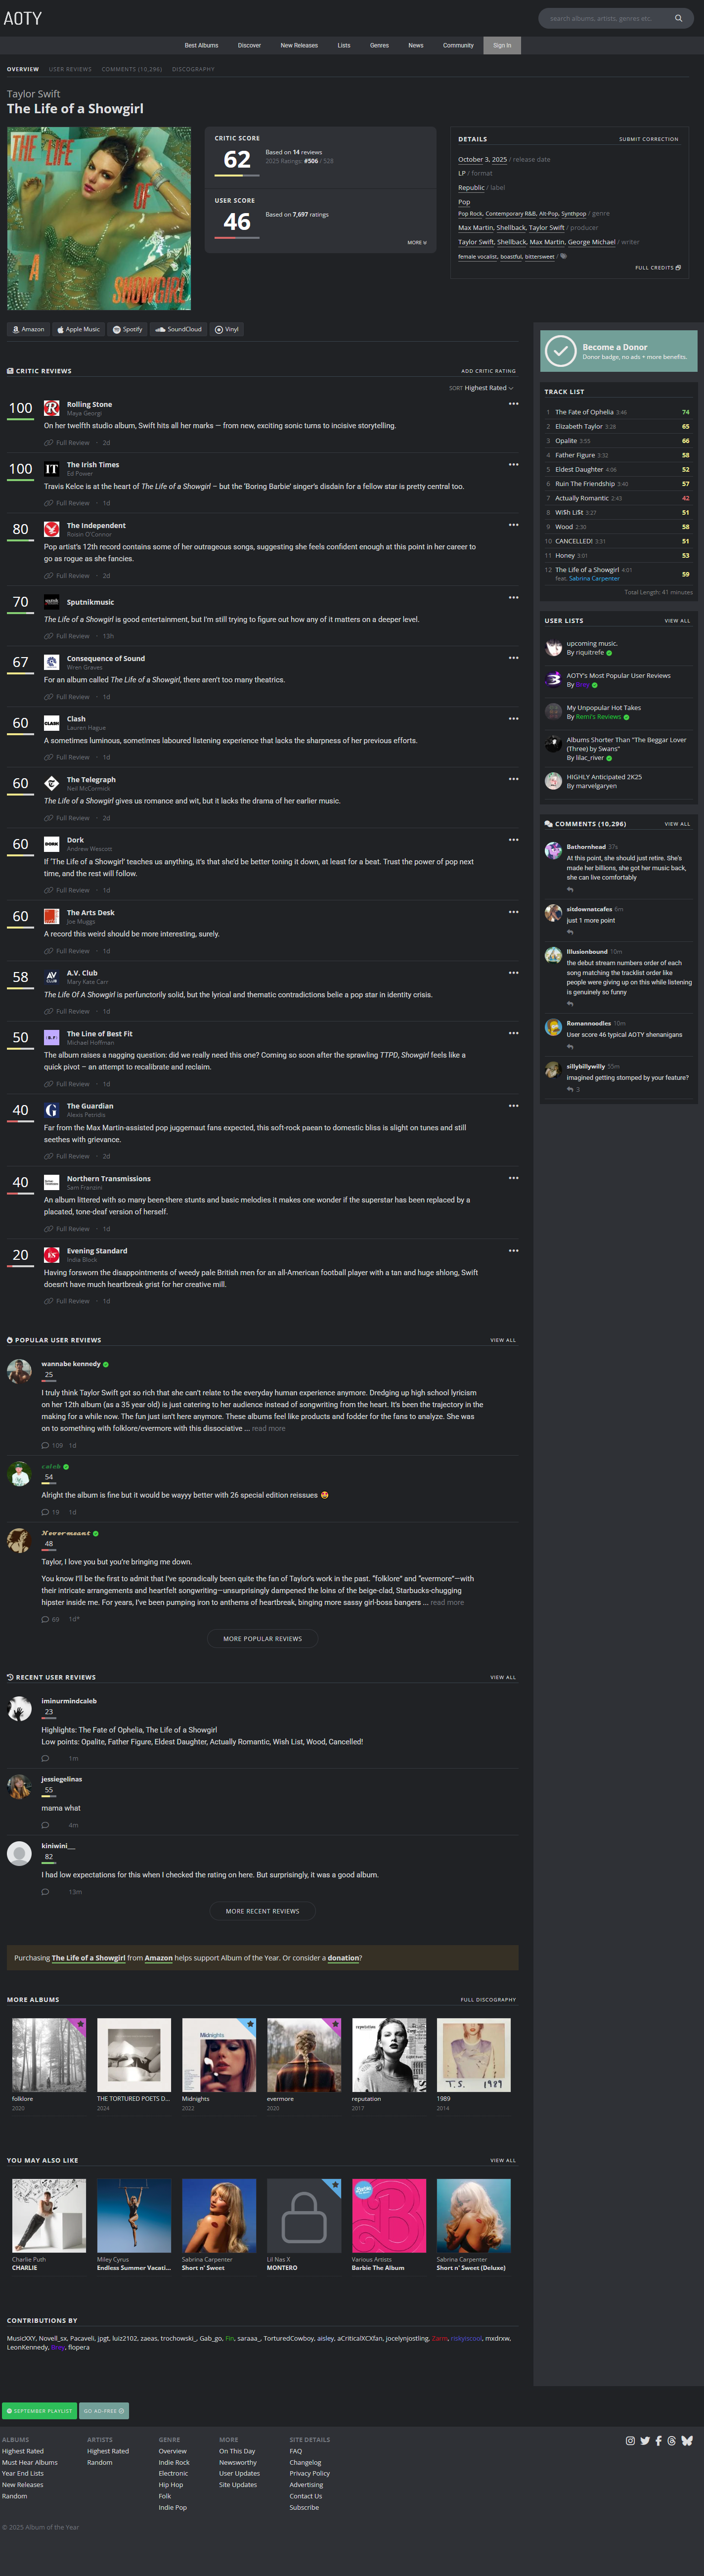Expand the Sort Highest Rated dropdown
Image resolution: width=704 pixels, height=2576 pixels.
point(481,388)
